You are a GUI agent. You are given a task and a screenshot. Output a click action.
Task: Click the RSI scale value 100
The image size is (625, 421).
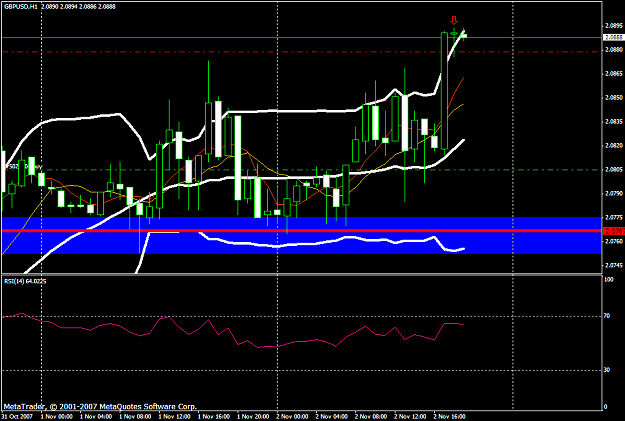(608, 280)
